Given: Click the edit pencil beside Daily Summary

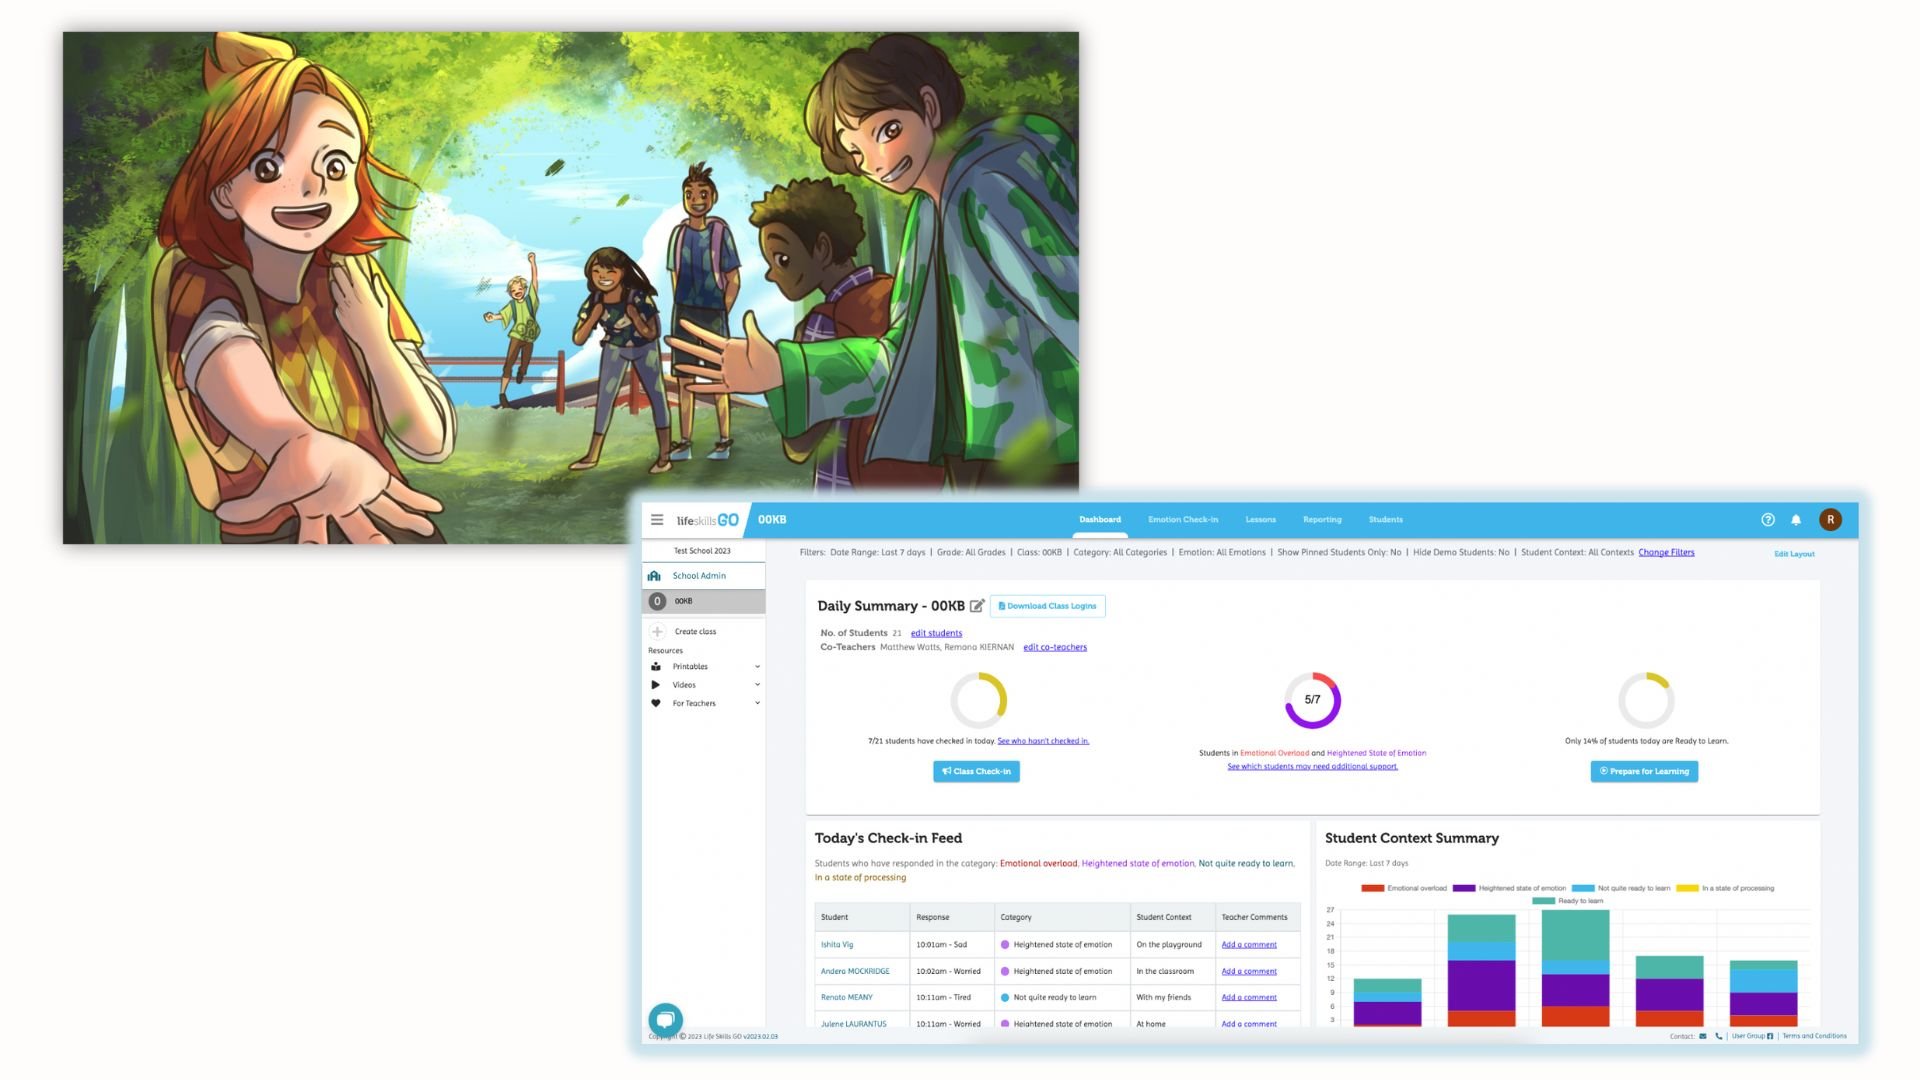Looking at the screenshot, I should (x=977, y=606).
